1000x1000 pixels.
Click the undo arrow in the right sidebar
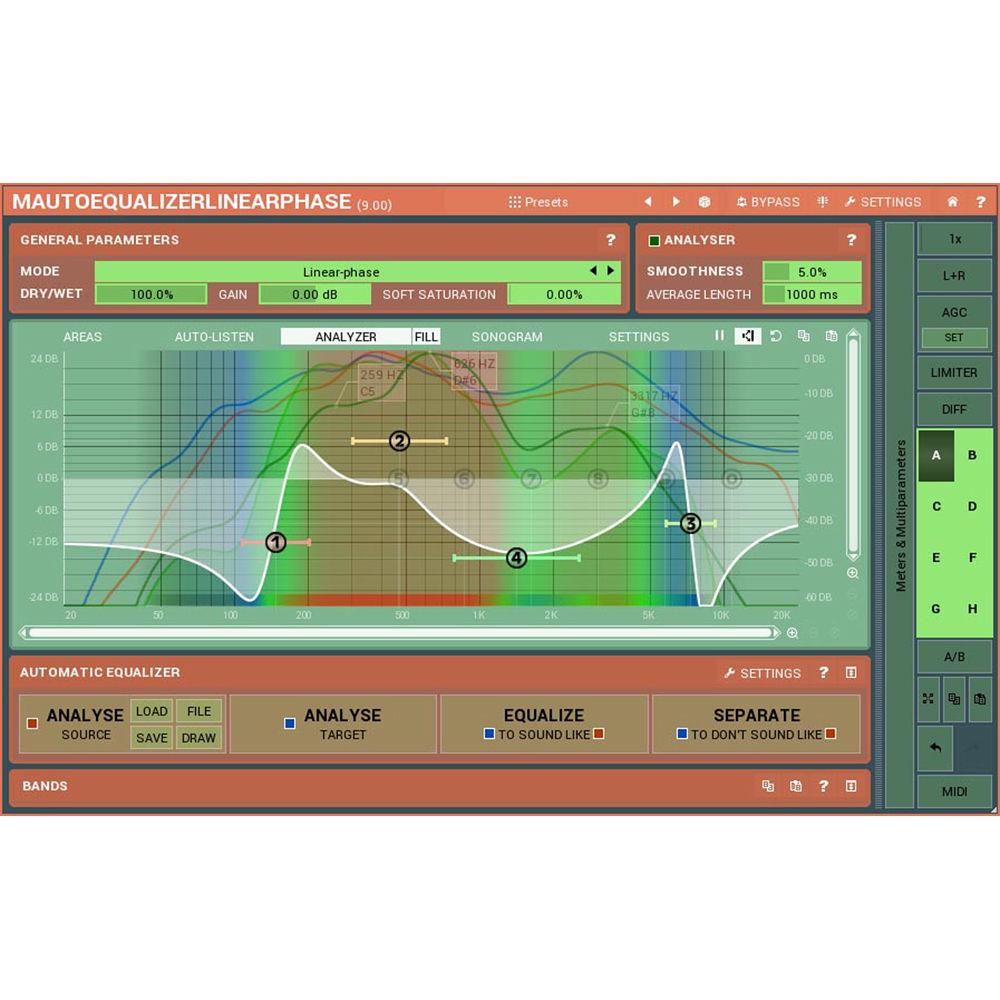pos(934,748)
